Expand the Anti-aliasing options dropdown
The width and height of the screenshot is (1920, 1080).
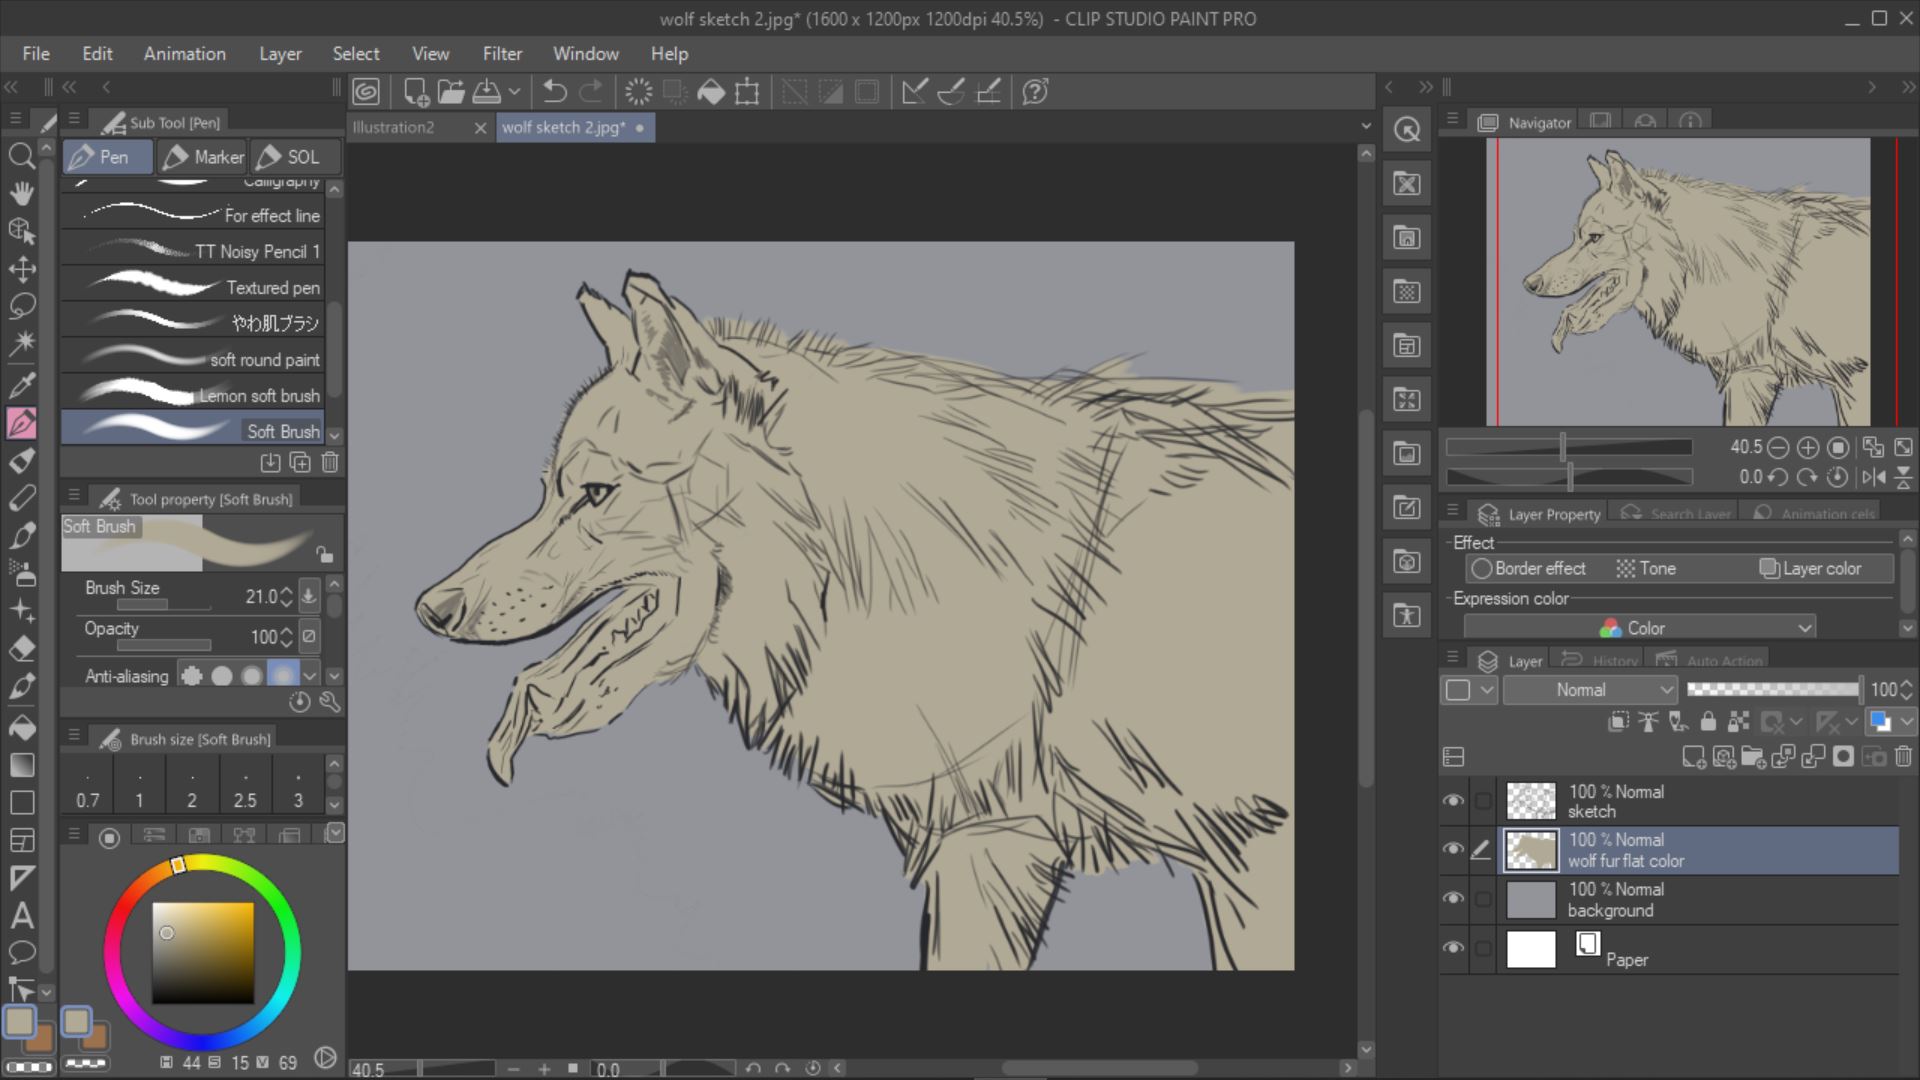point(310,676)
